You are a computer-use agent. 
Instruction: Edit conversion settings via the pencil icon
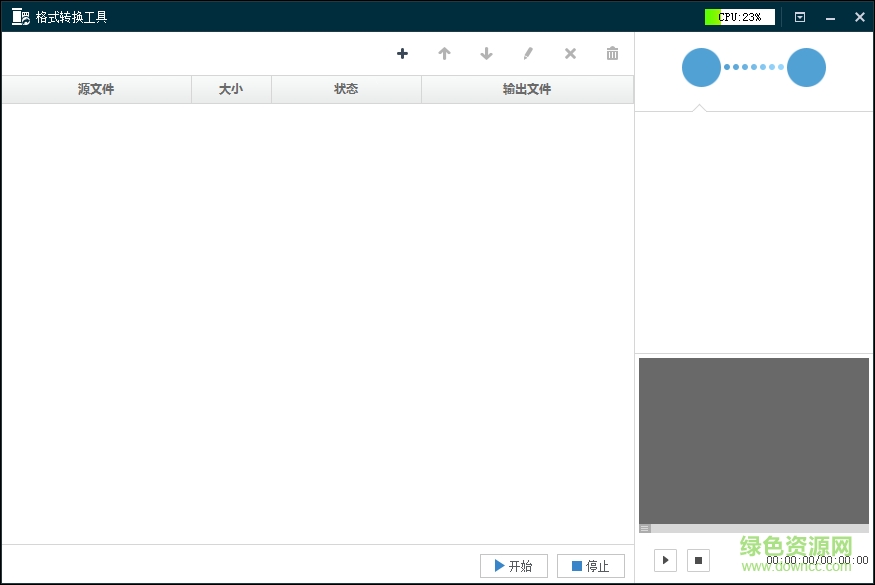point(528,54)
